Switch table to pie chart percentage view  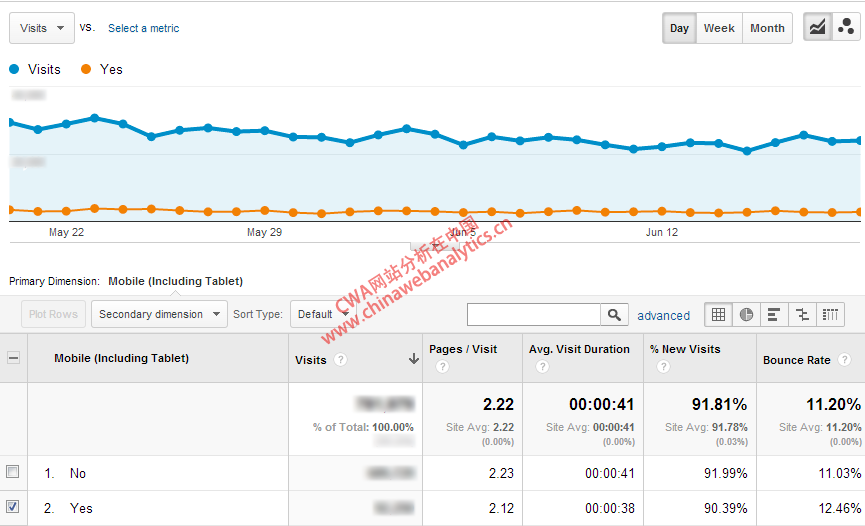746,314
